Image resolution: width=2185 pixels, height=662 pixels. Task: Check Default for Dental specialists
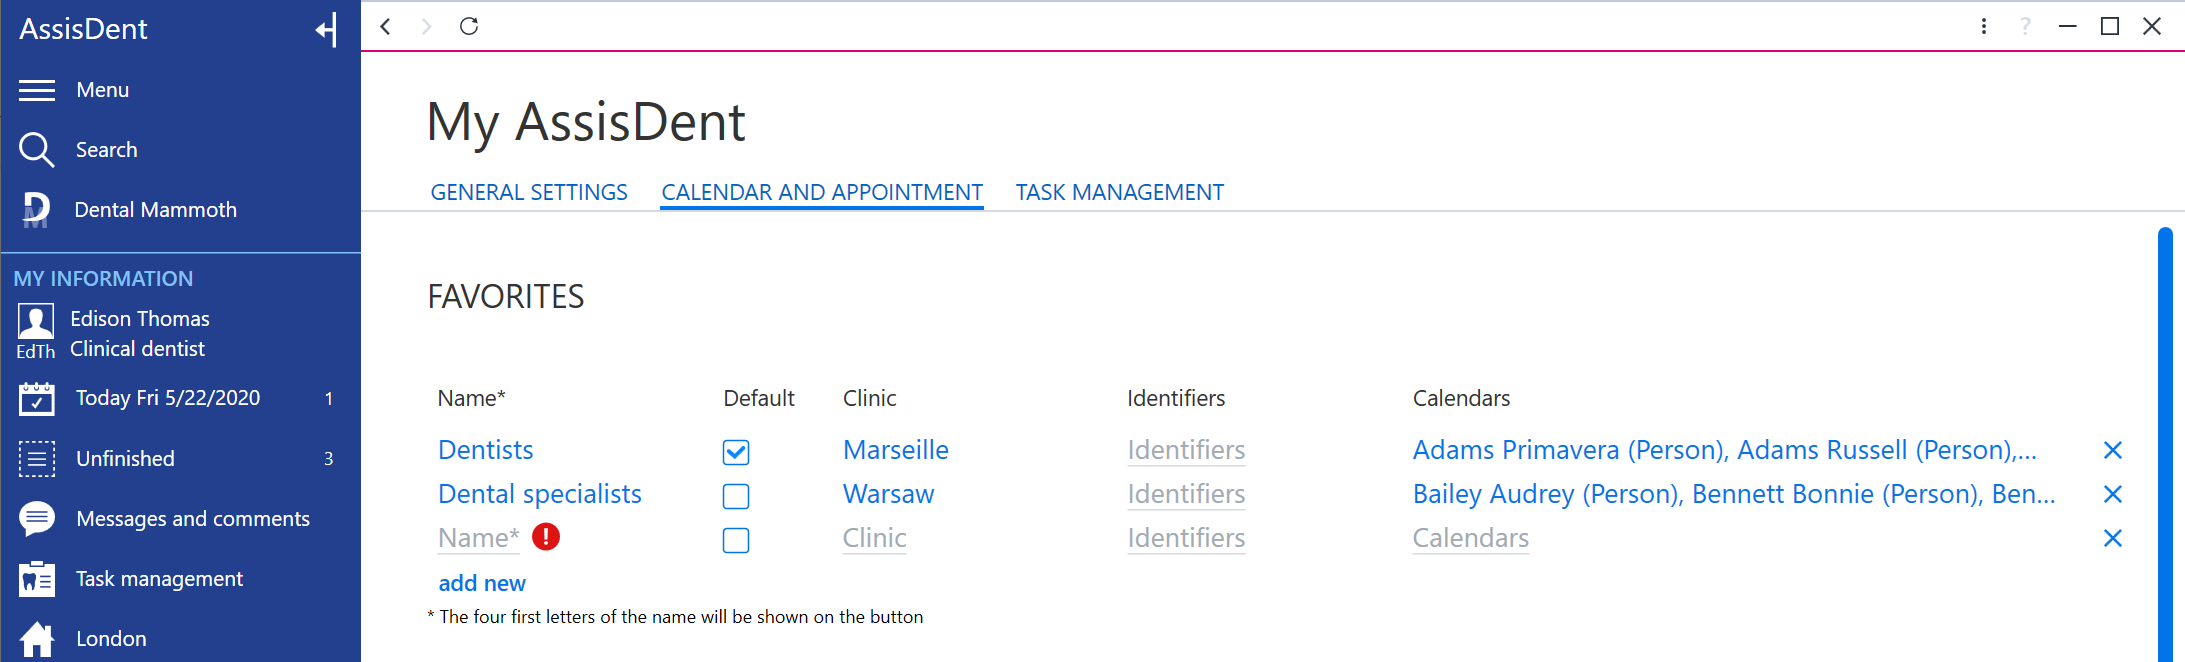tap(736, 496)
